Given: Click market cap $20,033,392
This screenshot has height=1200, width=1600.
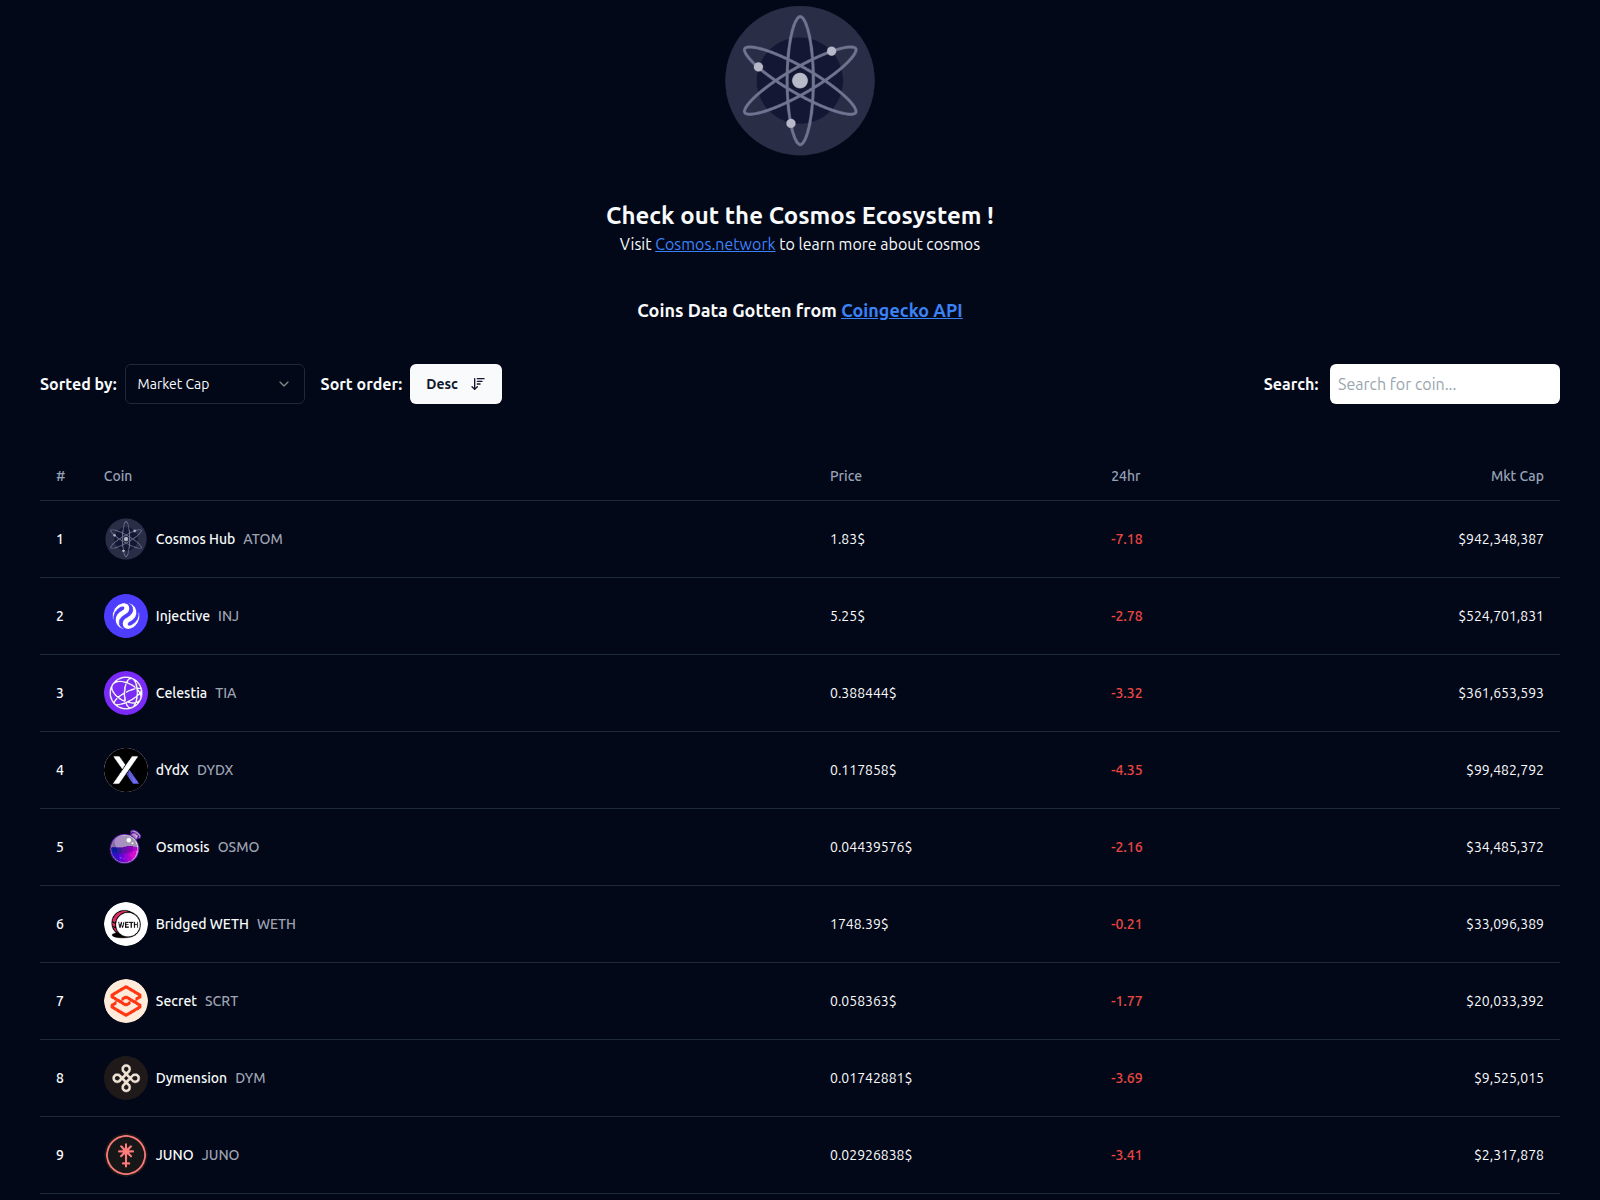Looking at the screenshot, I should click(x=1505, y=1001).
